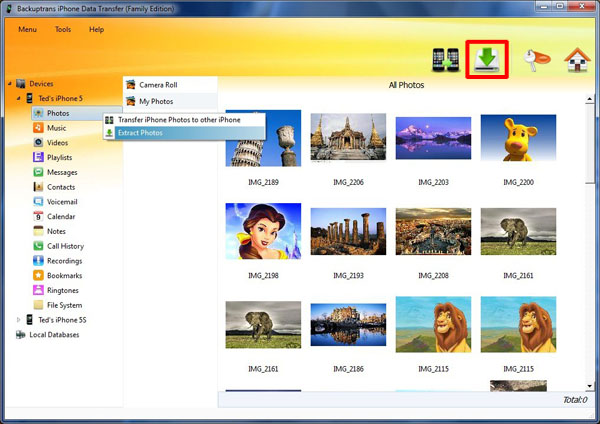Screen dimensions: 600x424
Task: Select the Contacts label in tree
Action: click(x=61, y=187)
